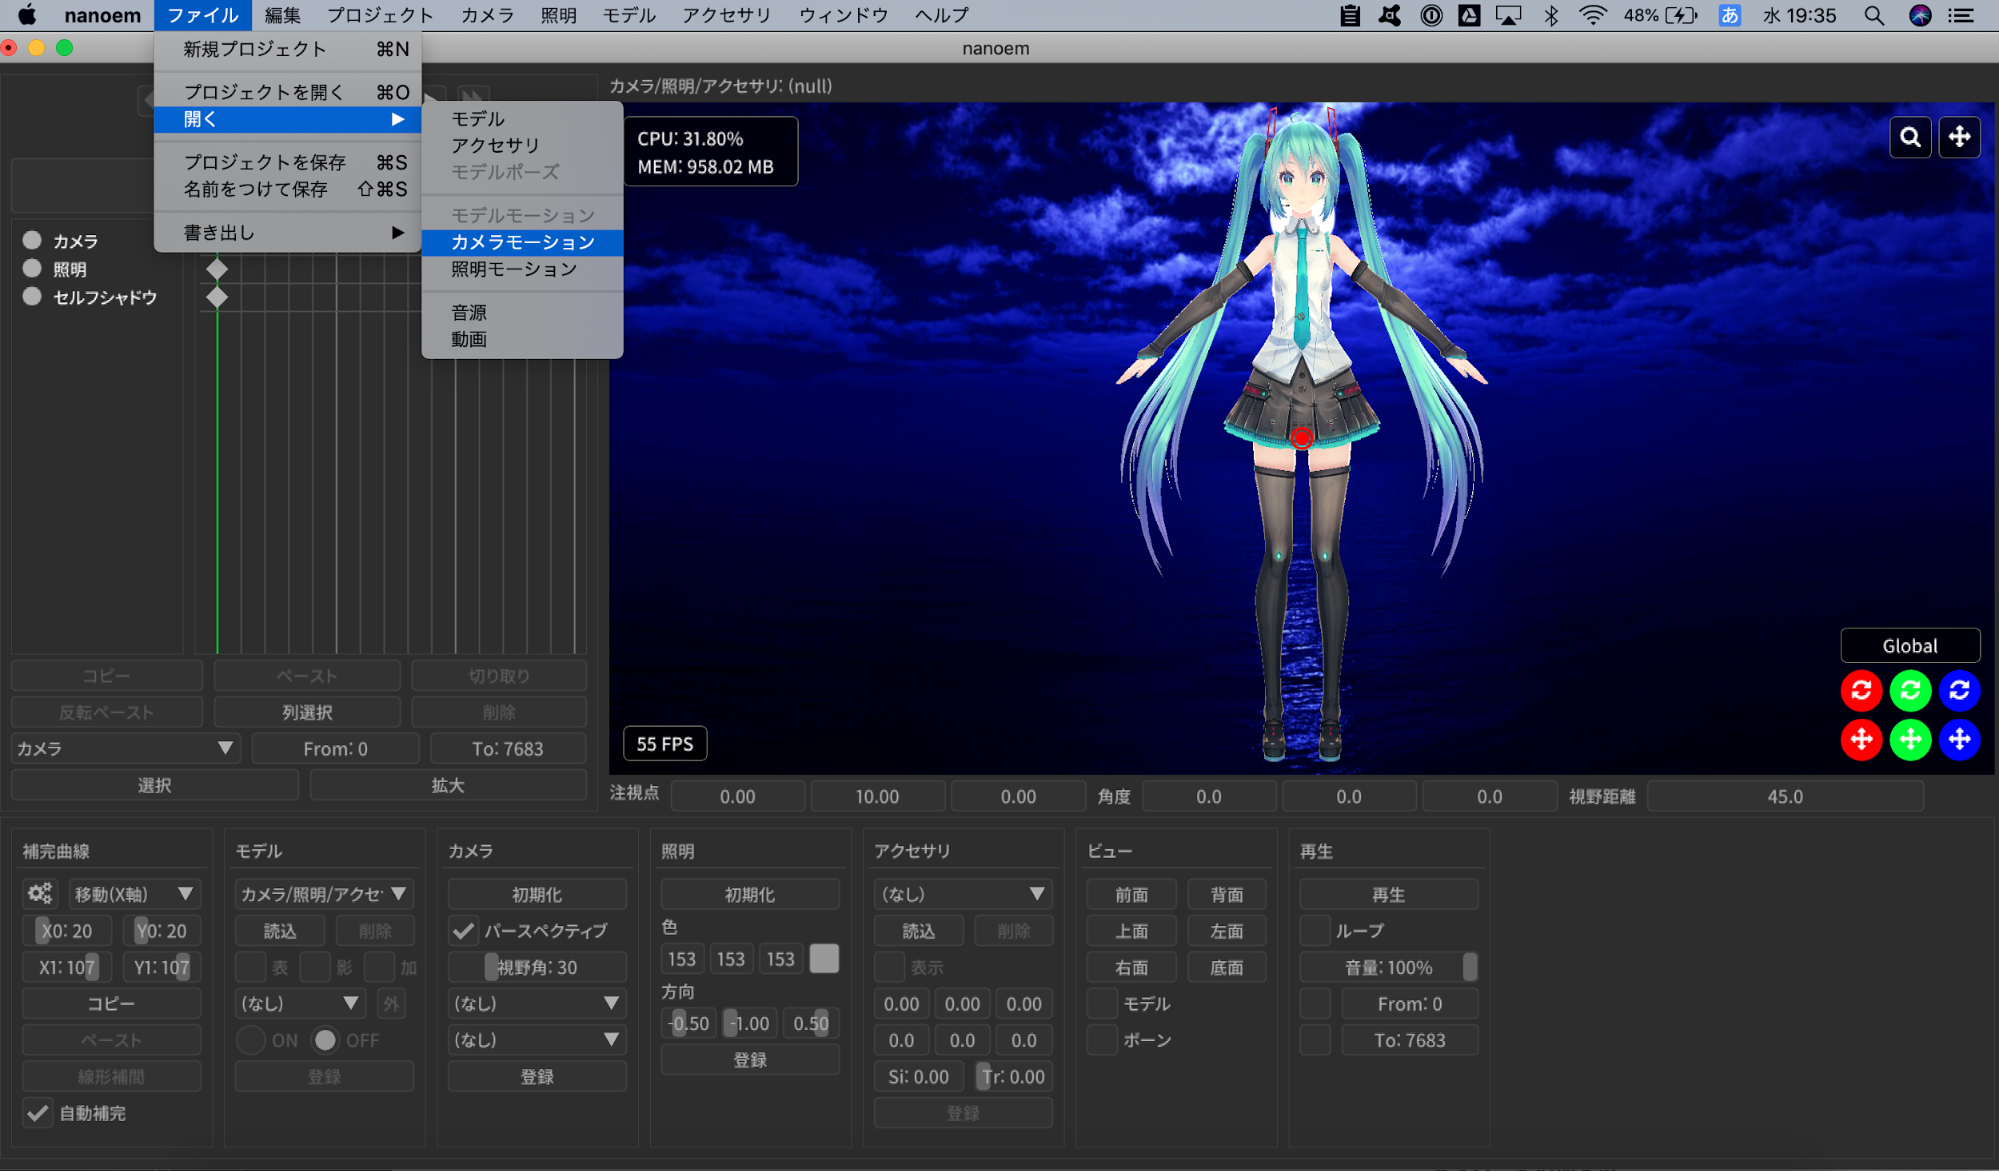The height and width of the screenshot is (1172, 1999).
Task: Open the Notification Center list icon
Action: 1962,15
